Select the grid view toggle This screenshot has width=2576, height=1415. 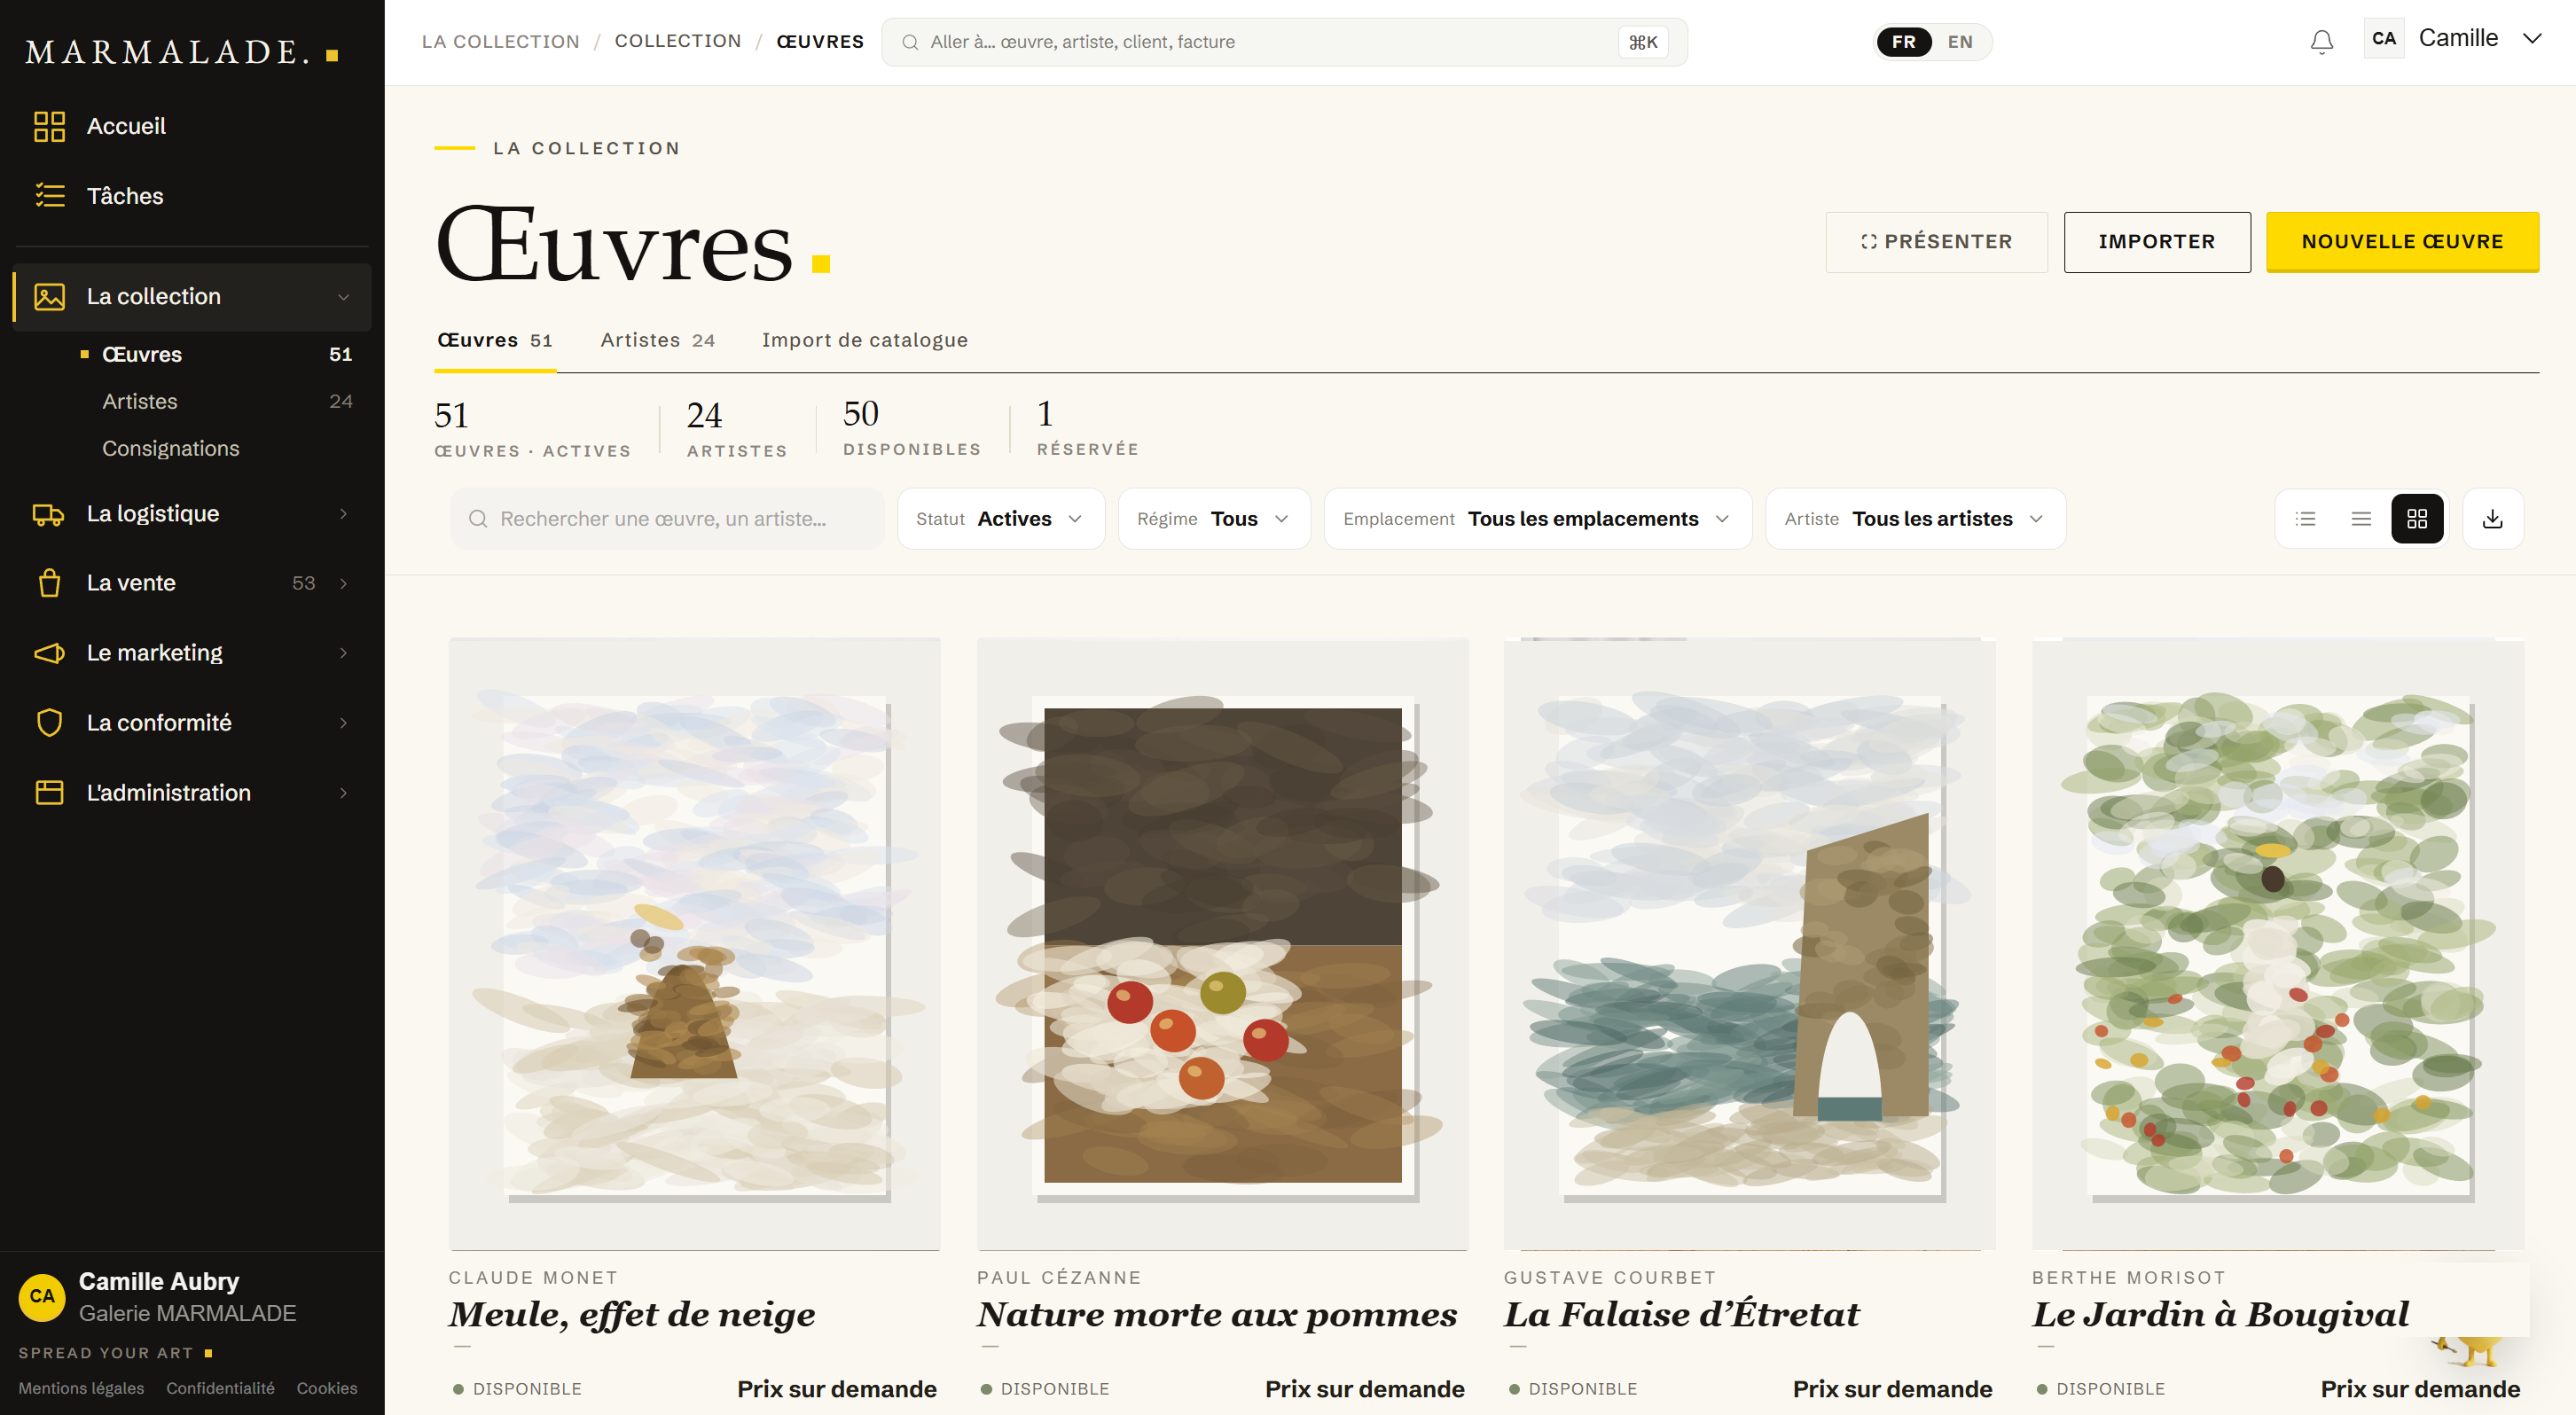click(x=2417, y=518)
